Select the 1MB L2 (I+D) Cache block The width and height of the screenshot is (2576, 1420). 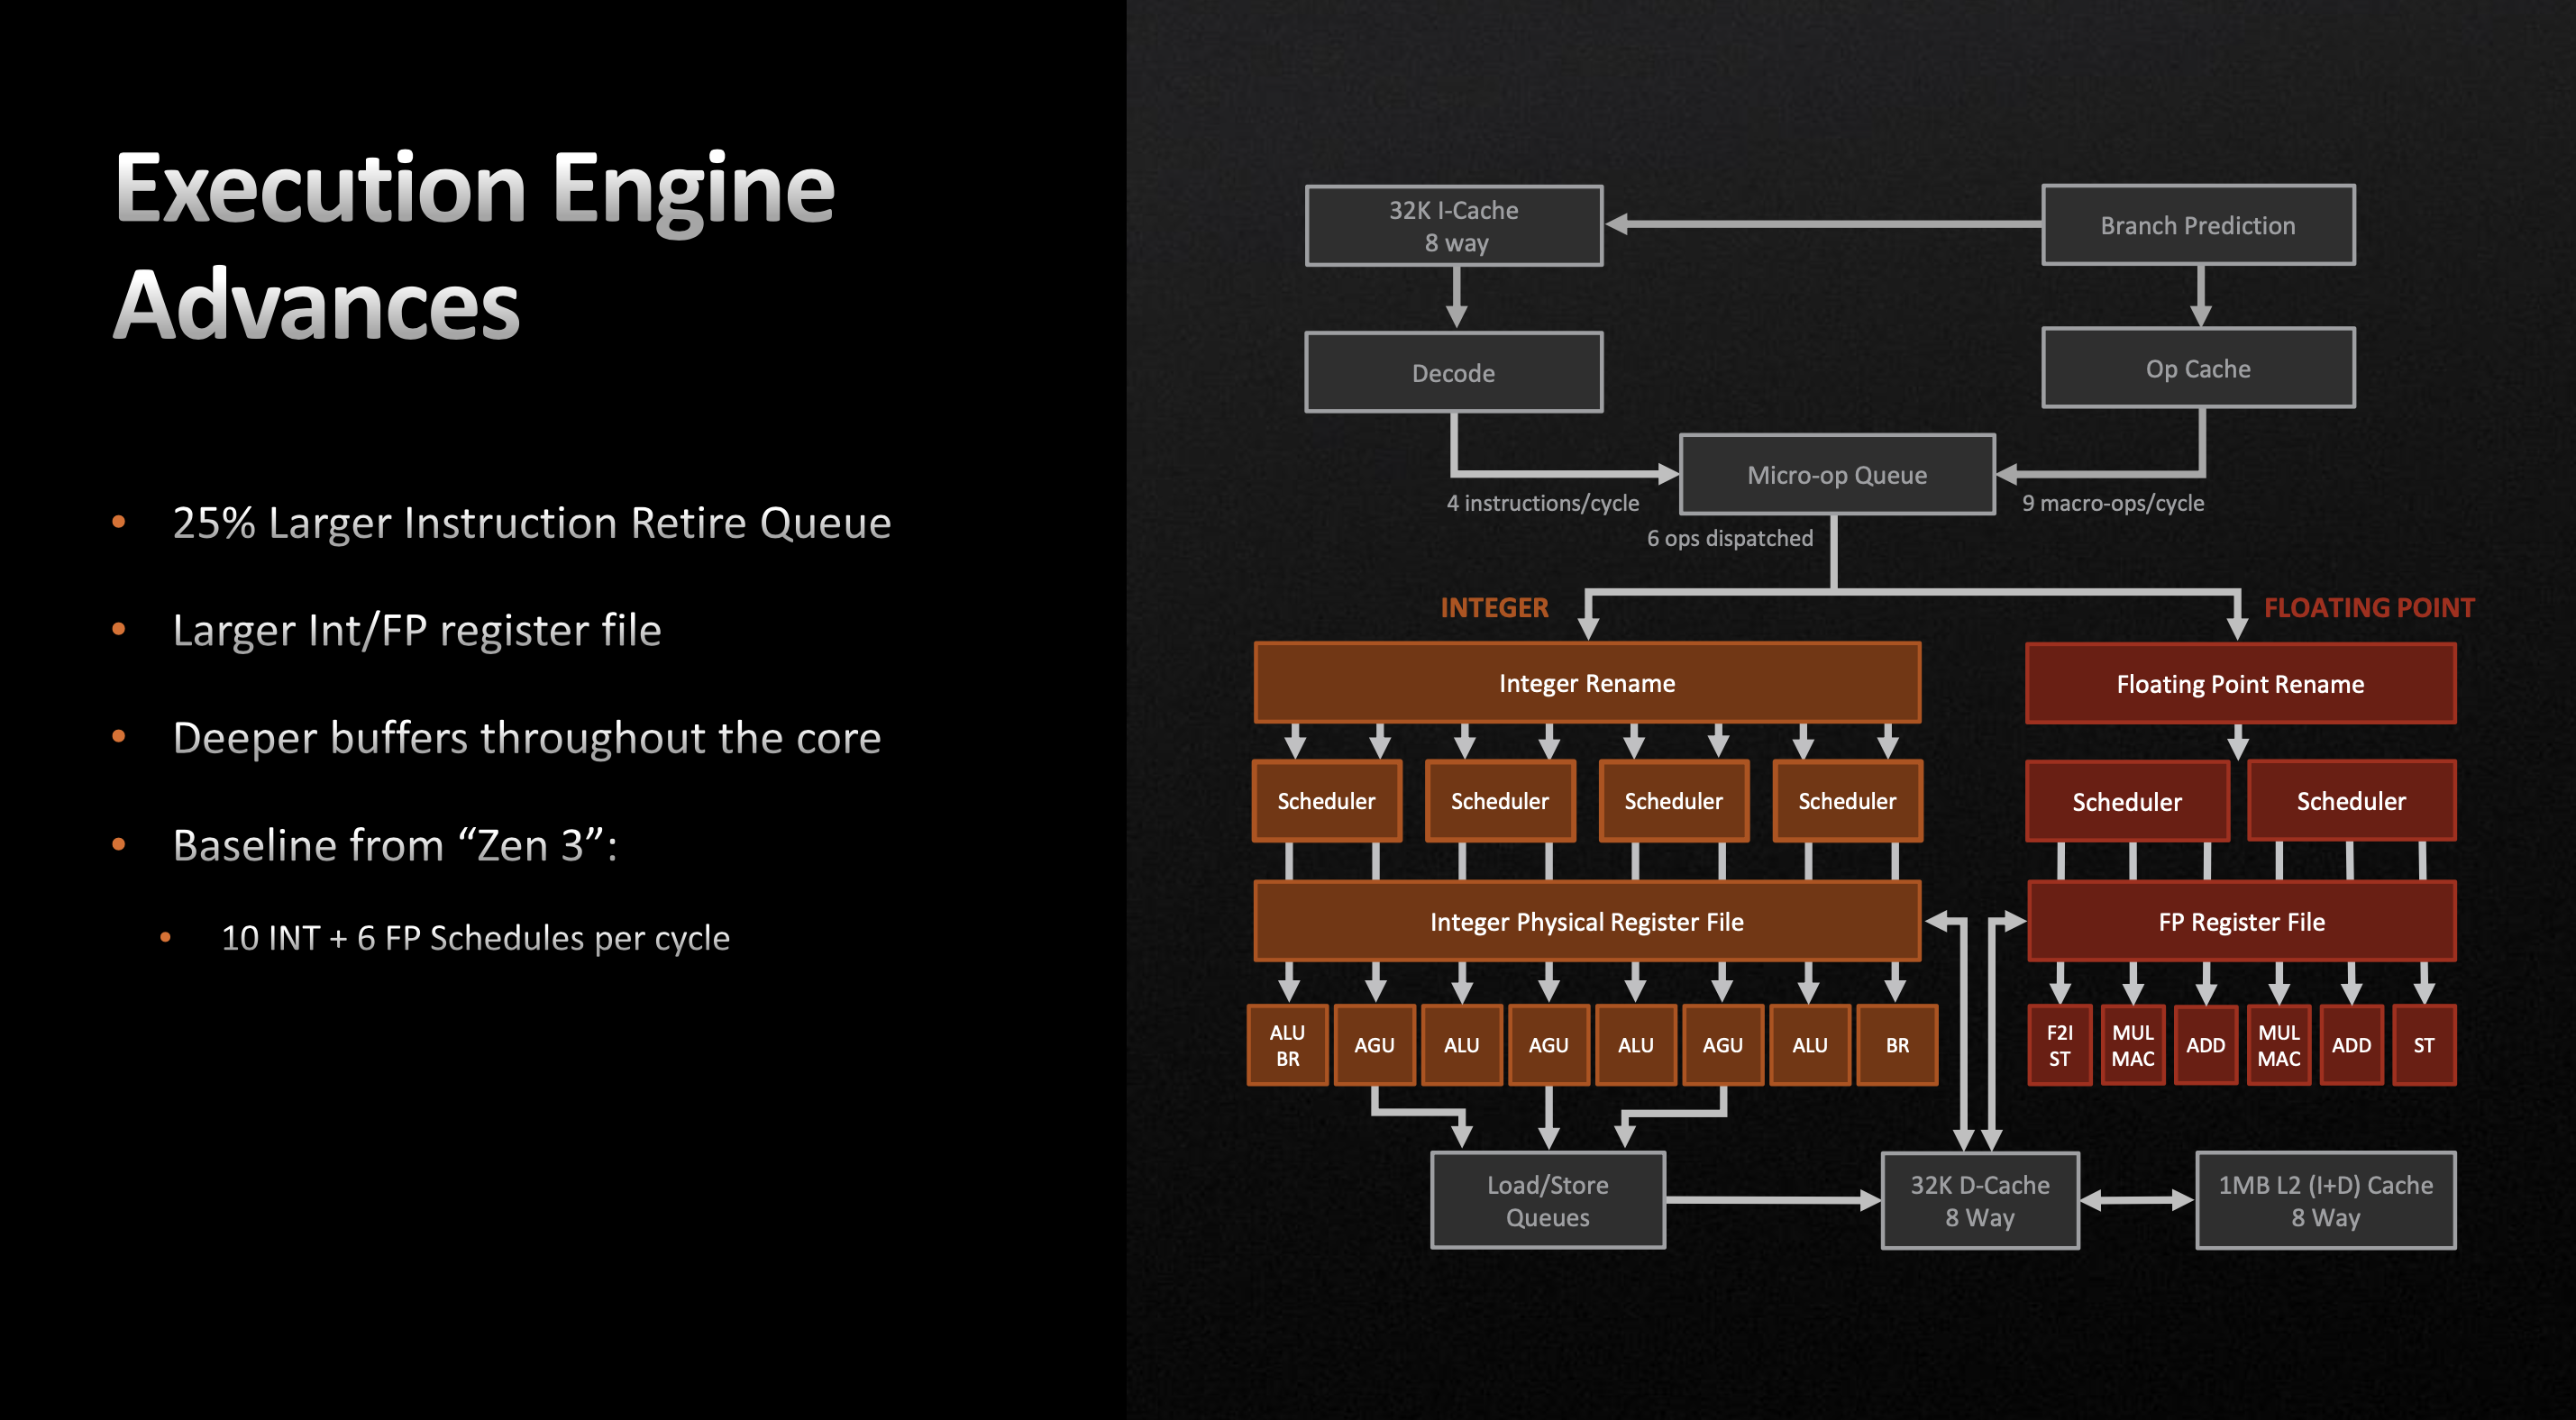tap(2325, 1200)
